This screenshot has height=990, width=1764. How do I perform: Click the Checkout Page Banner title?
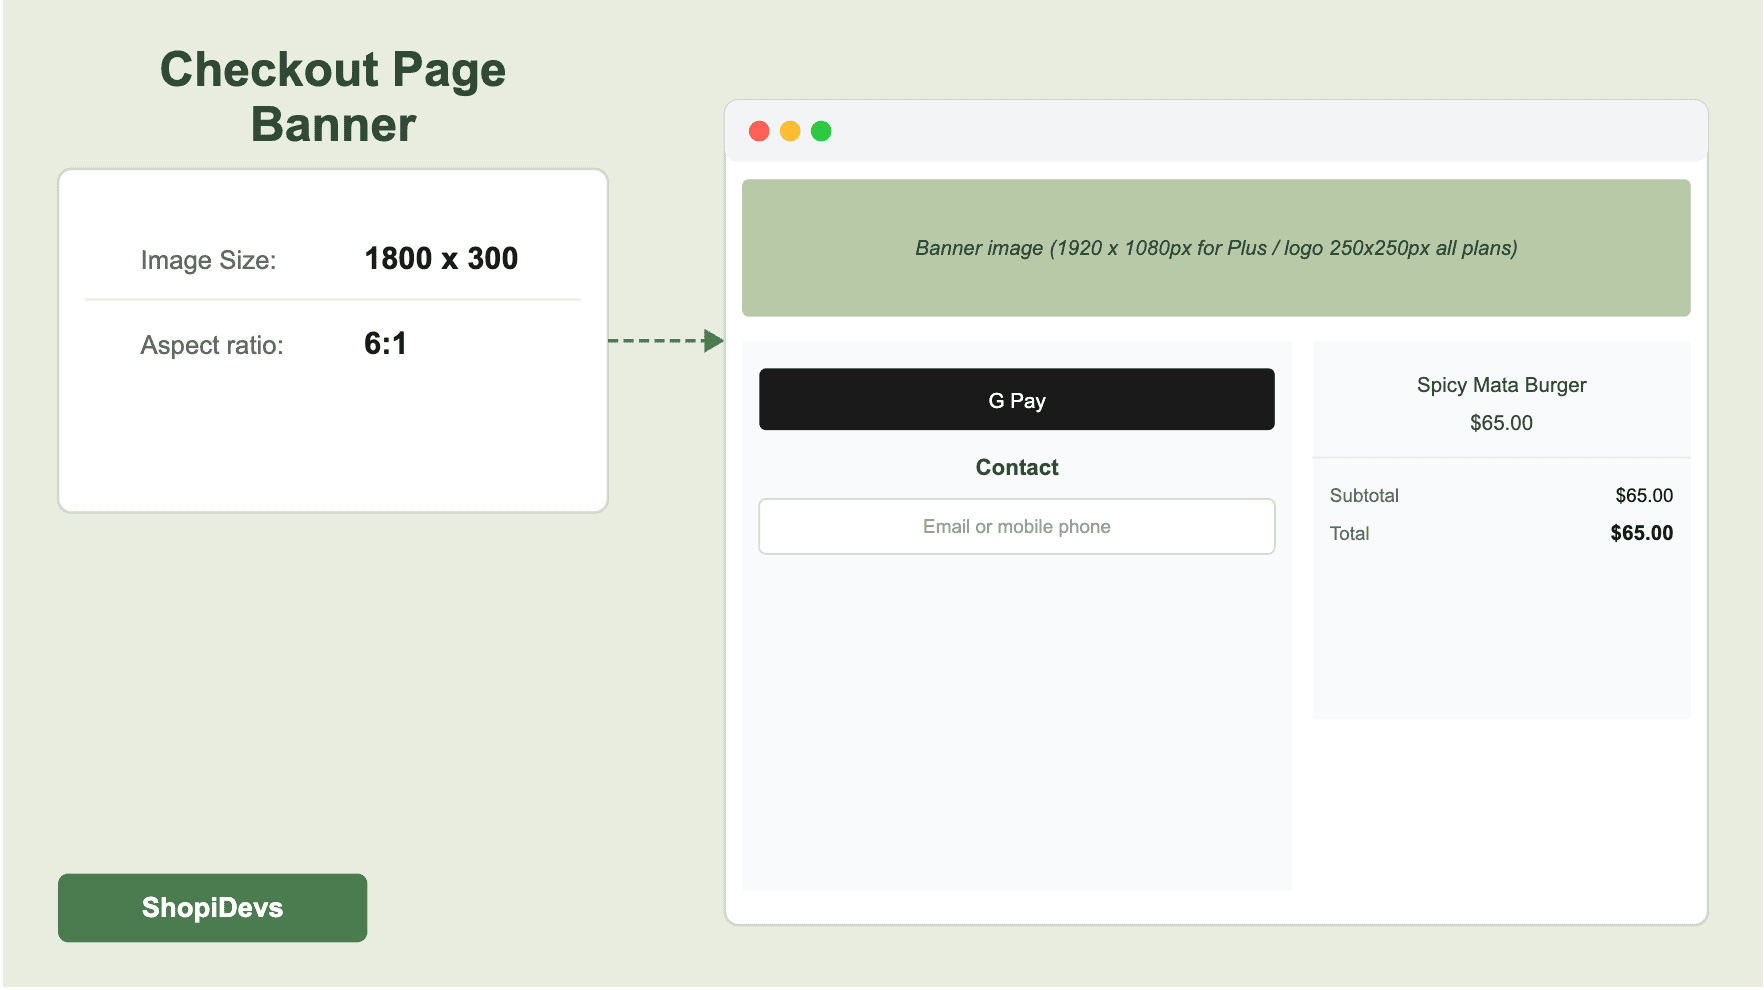point(333,97)
